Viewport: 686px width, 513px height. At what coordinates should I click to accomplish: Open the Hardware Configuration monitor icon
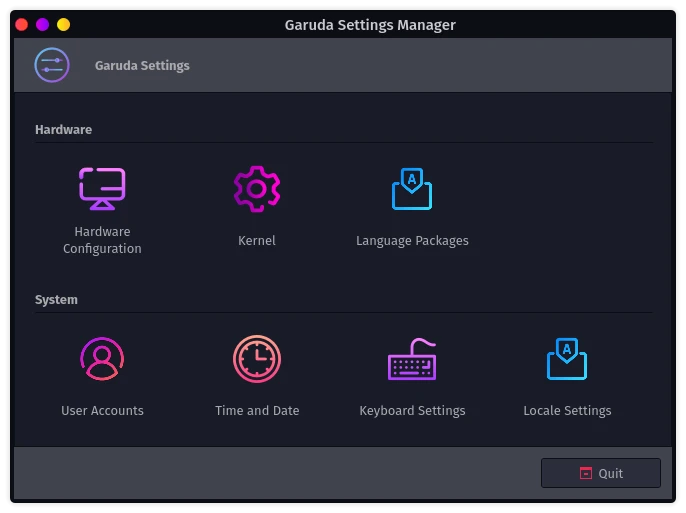pos(102,188)
